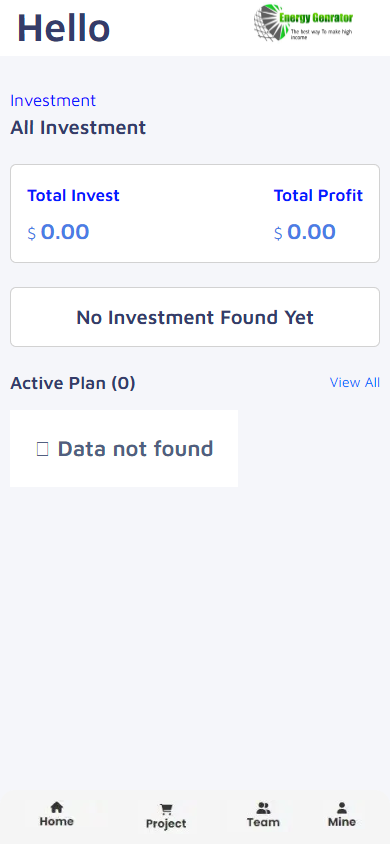Click the Investment breadcrumb link
This screenshot has height=844, width=390.
tap(53, 100)
